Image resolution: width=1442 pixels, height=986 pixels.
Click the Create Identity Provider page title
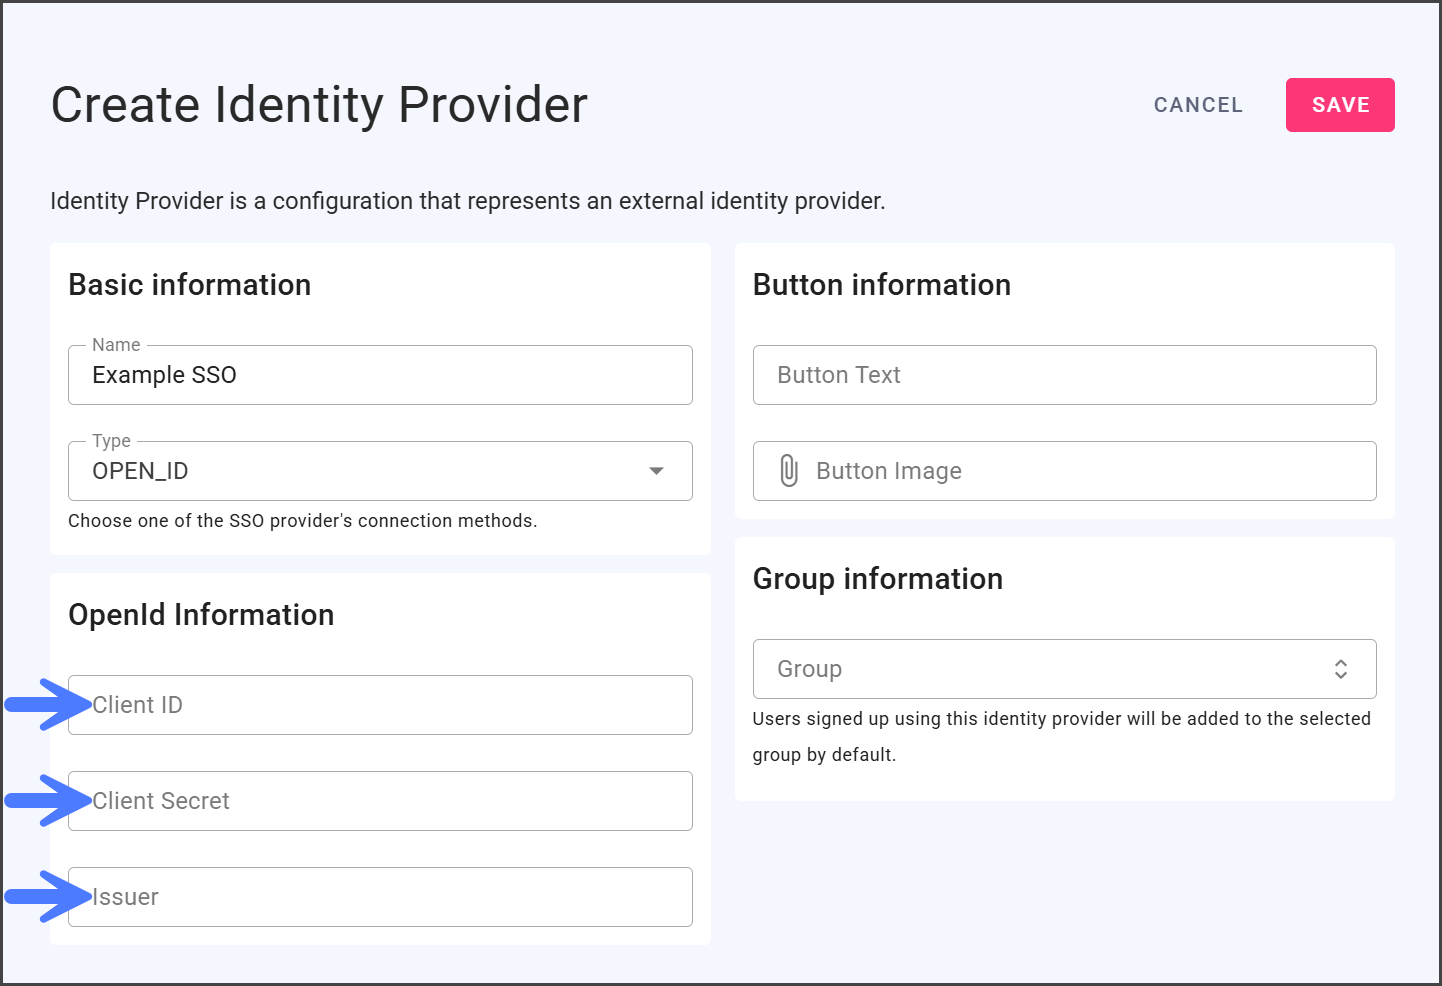319,105
